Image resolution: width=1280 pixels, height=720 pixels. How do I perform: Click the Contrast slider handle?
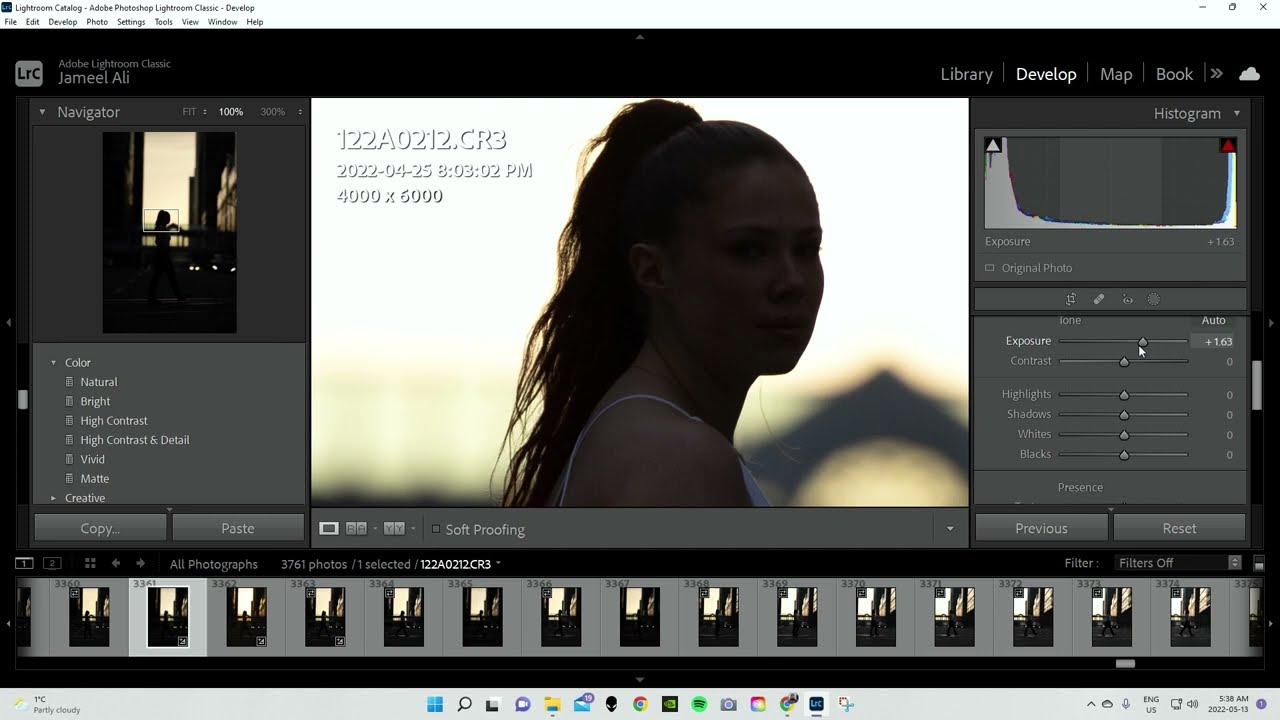1124,362
